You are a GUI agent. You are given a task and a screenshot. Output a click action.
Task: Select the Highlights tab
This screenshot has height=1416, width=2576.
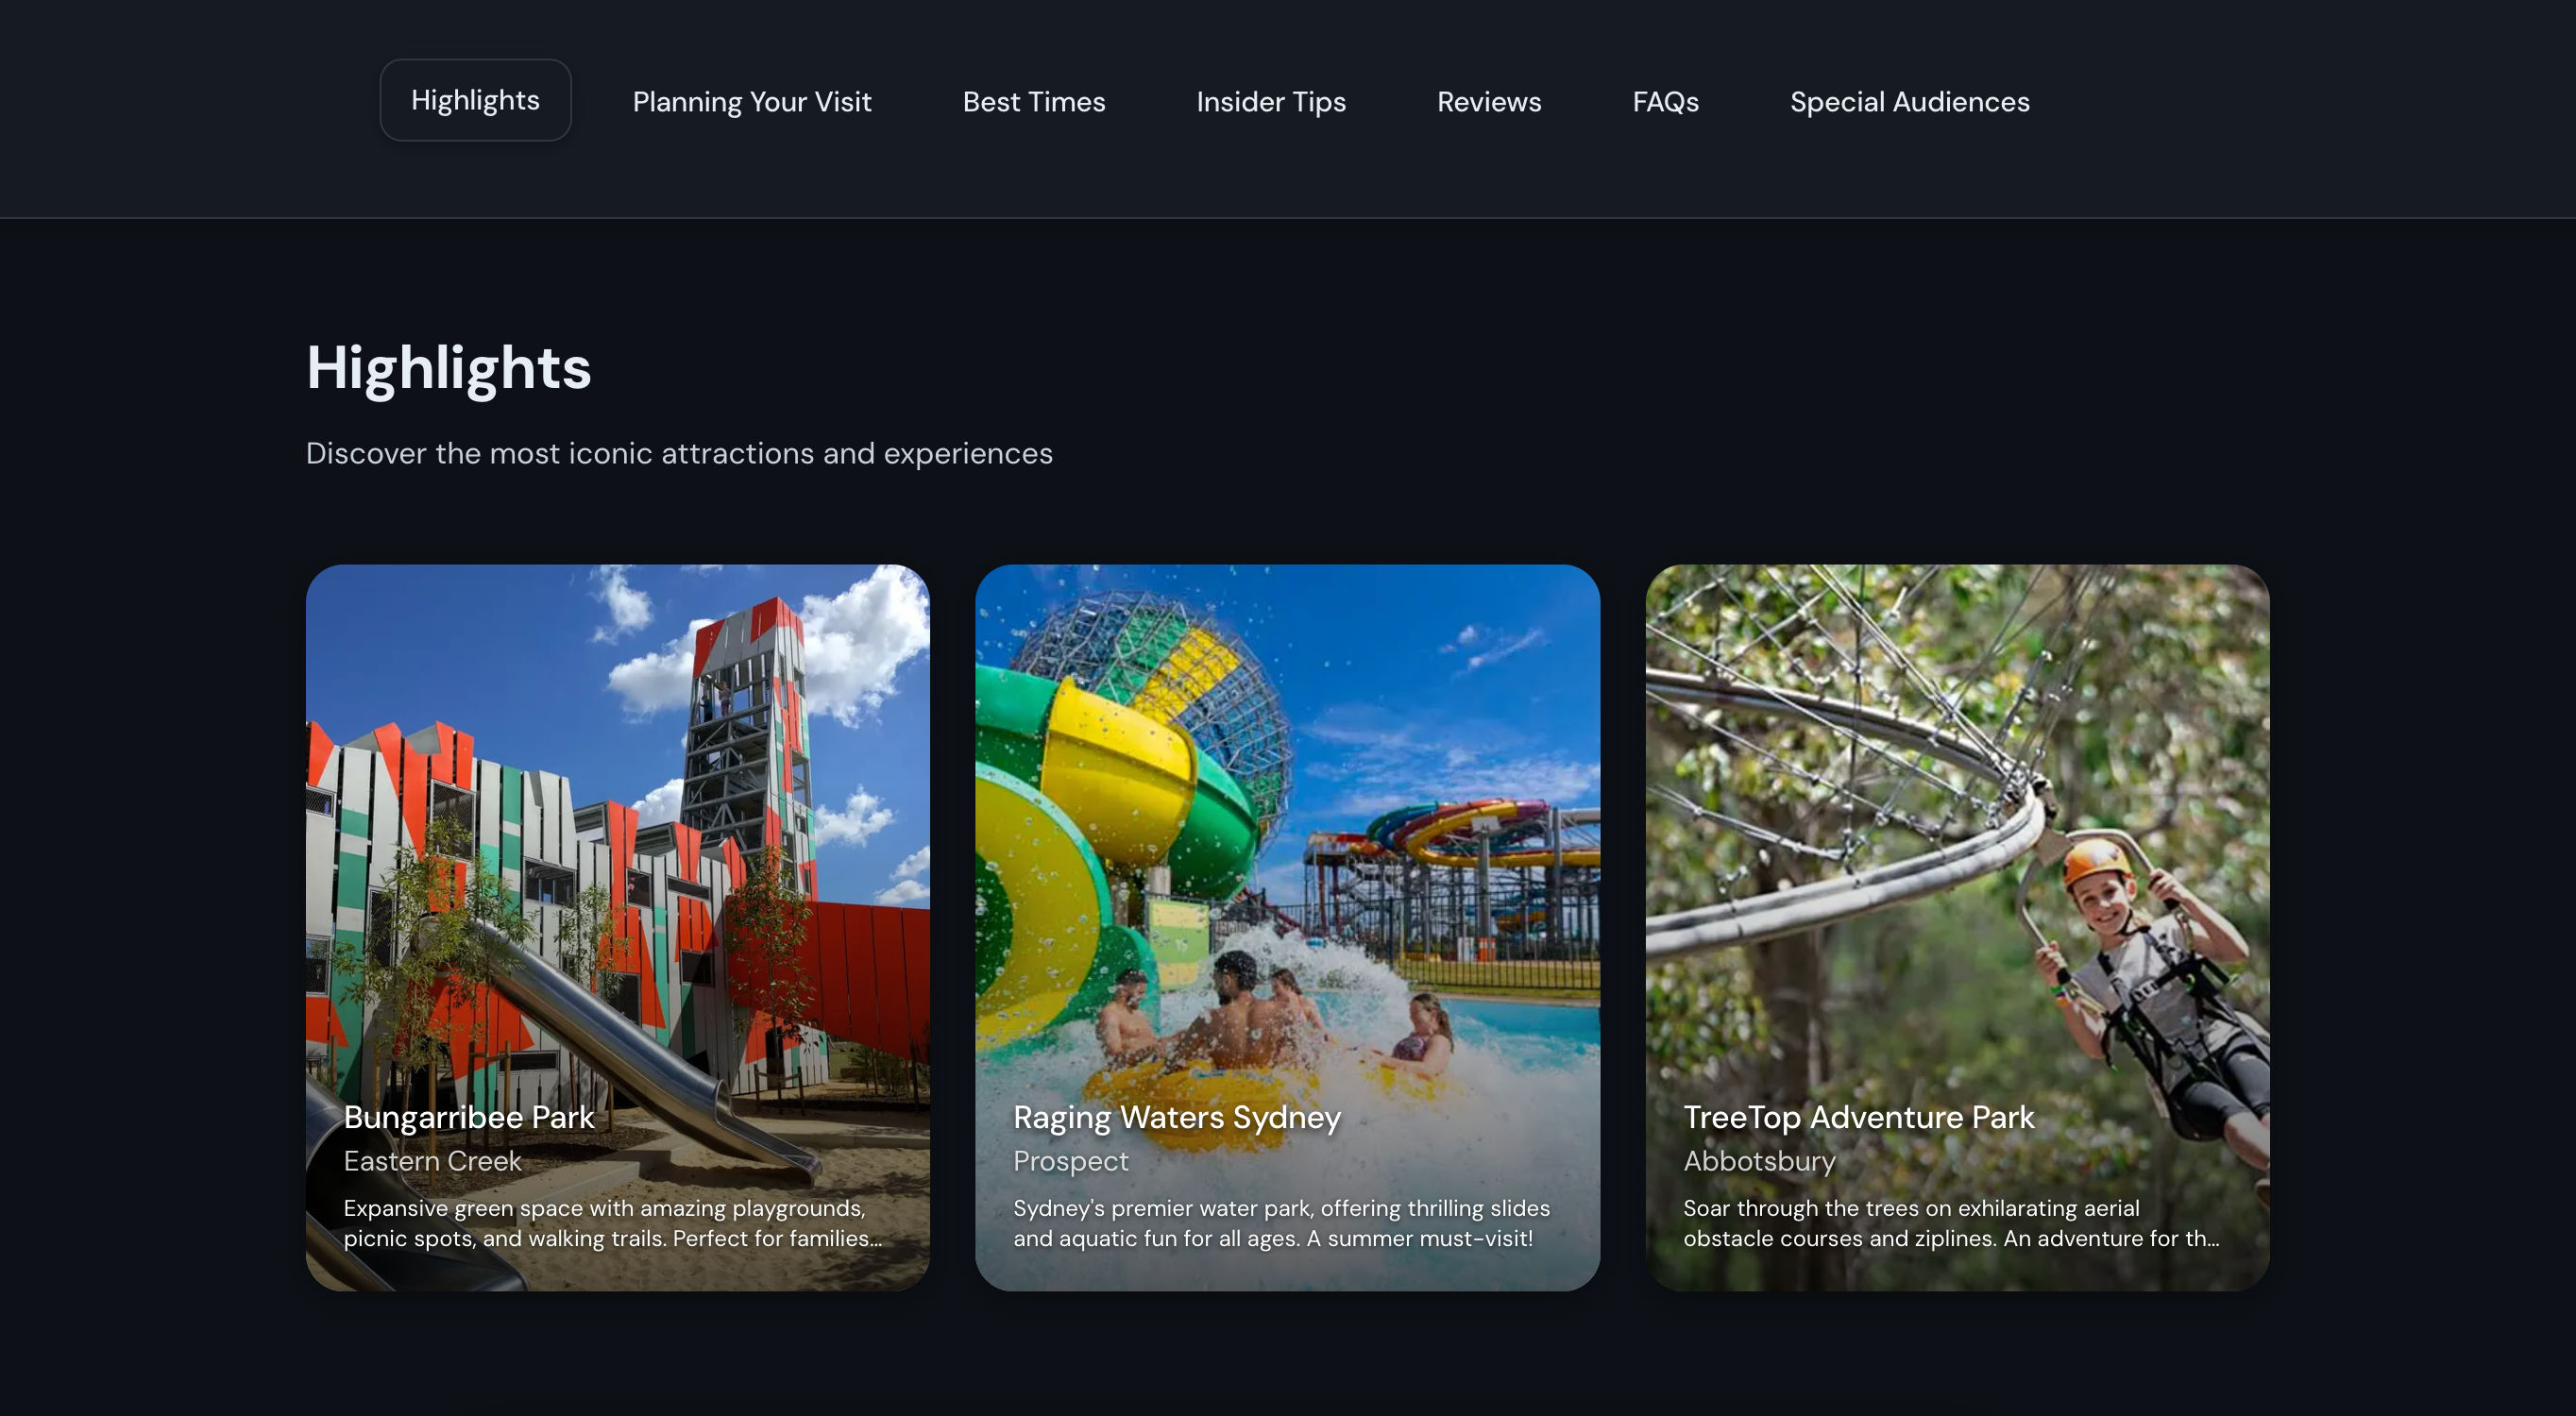(475, 100)
